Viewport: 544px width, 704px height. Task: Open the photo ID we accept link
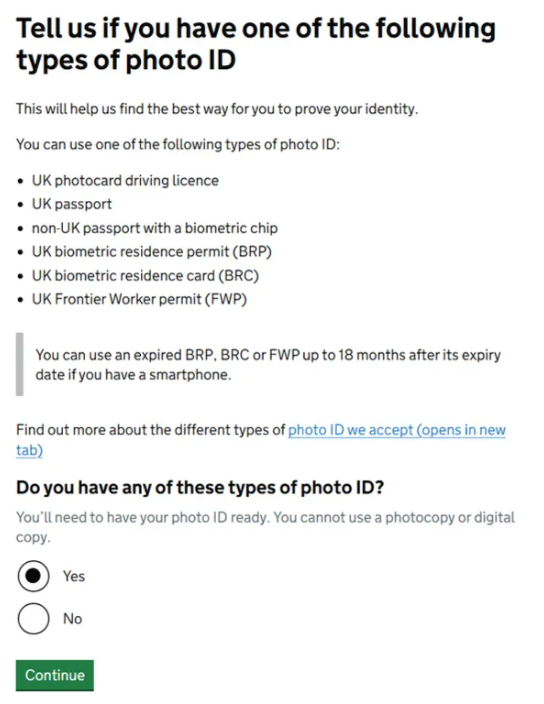261,440
